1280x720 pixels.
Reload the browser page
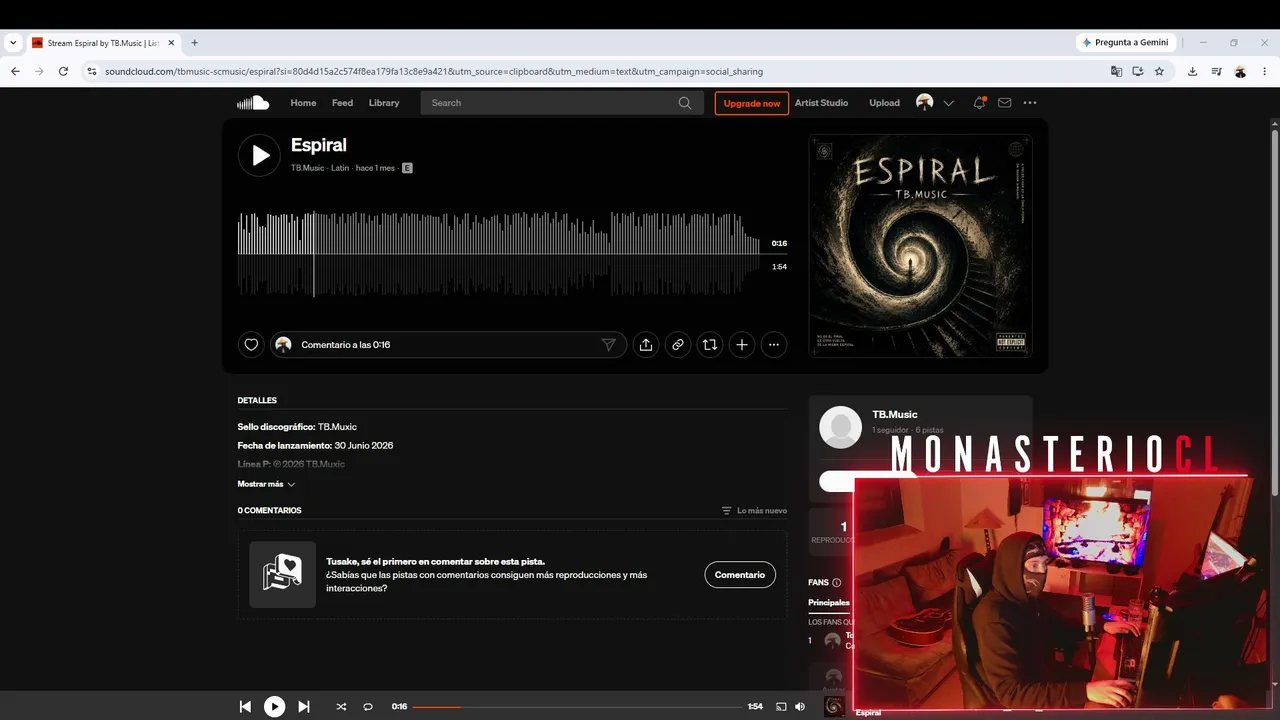click(63, 72)
